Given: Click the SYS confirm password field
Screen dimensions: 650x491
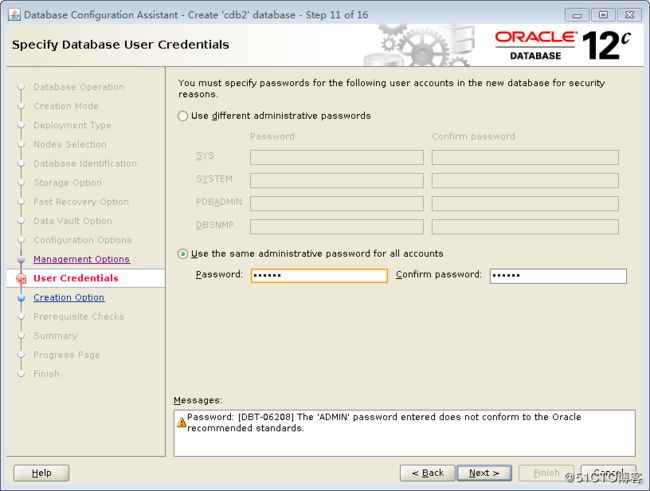Looking at the screenshot, I should click(x=525, y=158).
